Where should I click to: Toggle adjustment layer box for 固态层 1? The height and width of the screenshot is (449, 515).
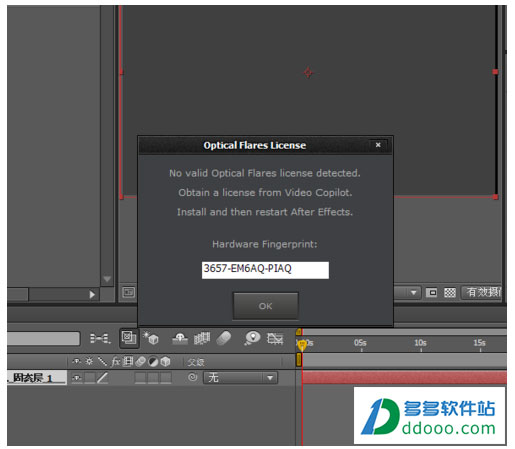point(153,378)
